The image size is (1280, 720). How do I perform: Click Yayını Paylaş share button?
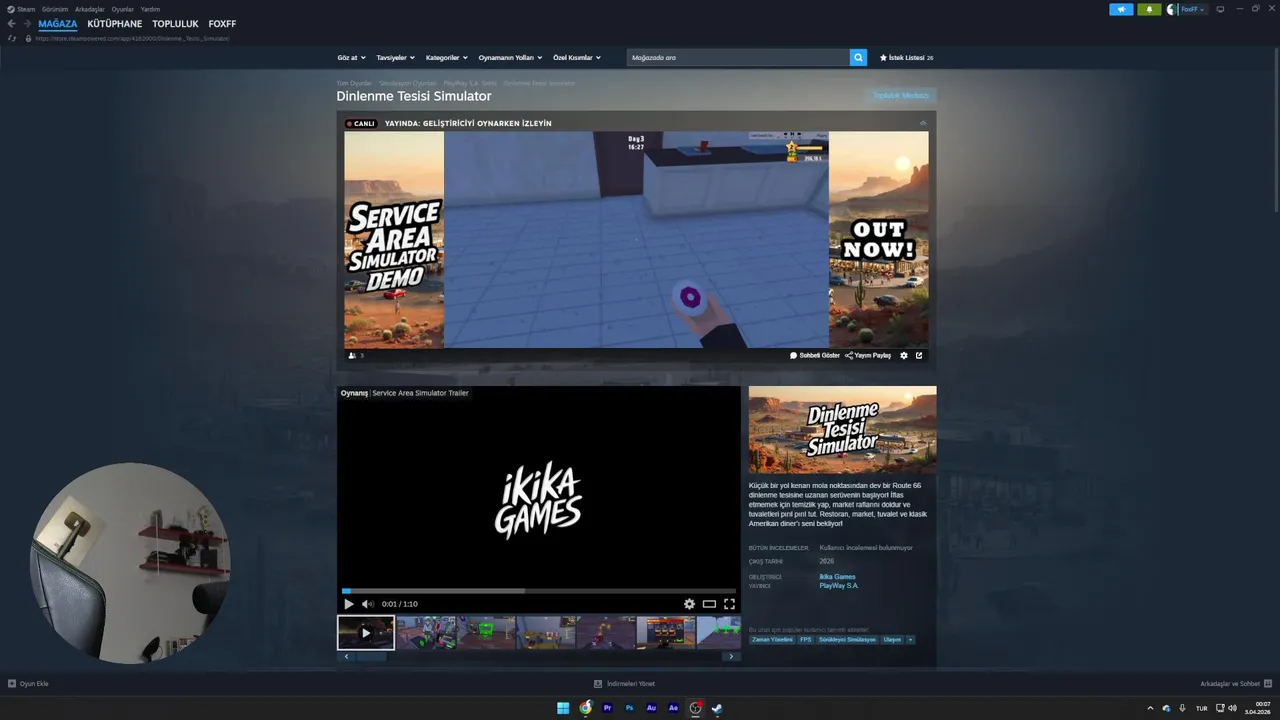pos(868,355)
